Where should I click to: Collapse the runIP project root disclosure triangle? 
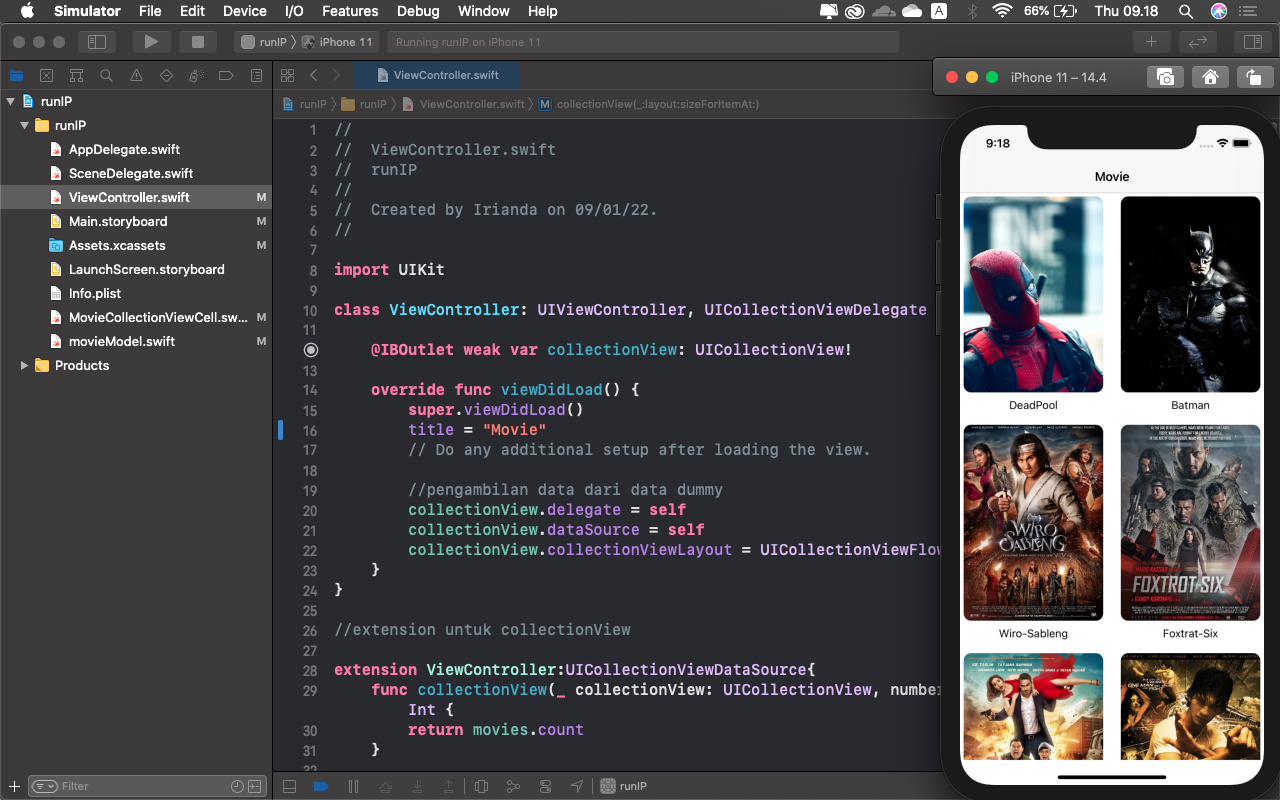pyautogui.click(x=11, y=101)
